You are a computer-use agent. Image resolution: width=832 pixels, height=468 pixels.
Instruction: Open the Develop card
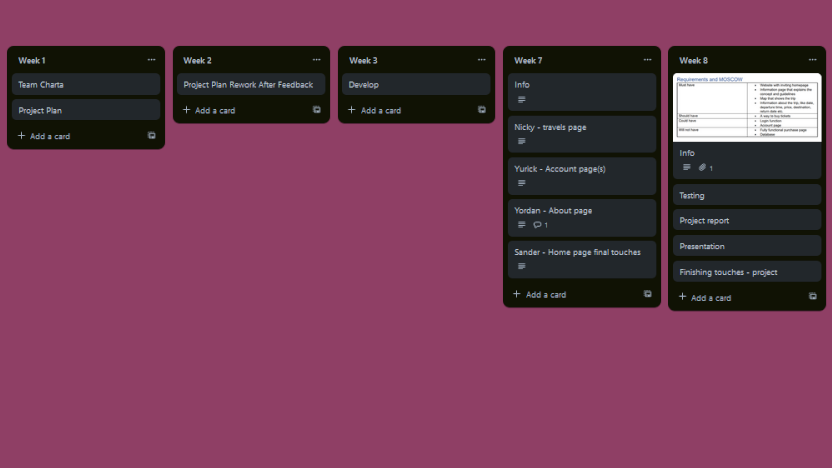pos(416,84)
